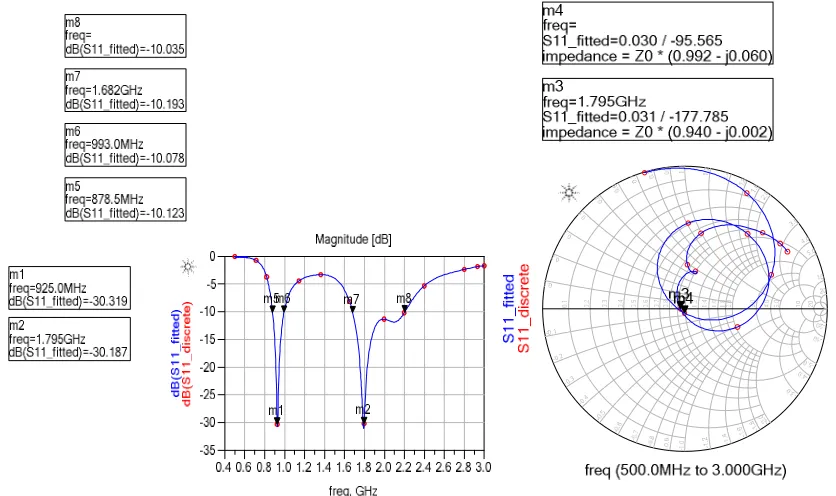Image resolution: width=836 pixels, height=496 pixels.
Task: Select marker m2 at the 1.795GHz dip
Action: tap(364, 420)
